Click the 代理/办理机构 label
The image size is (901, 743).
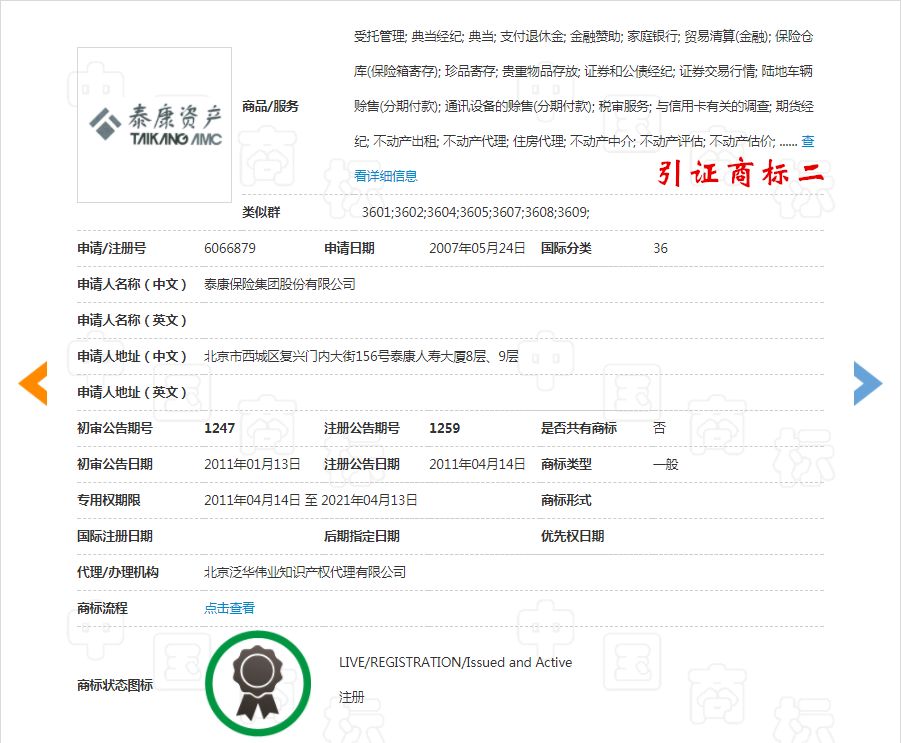[118, 572]
